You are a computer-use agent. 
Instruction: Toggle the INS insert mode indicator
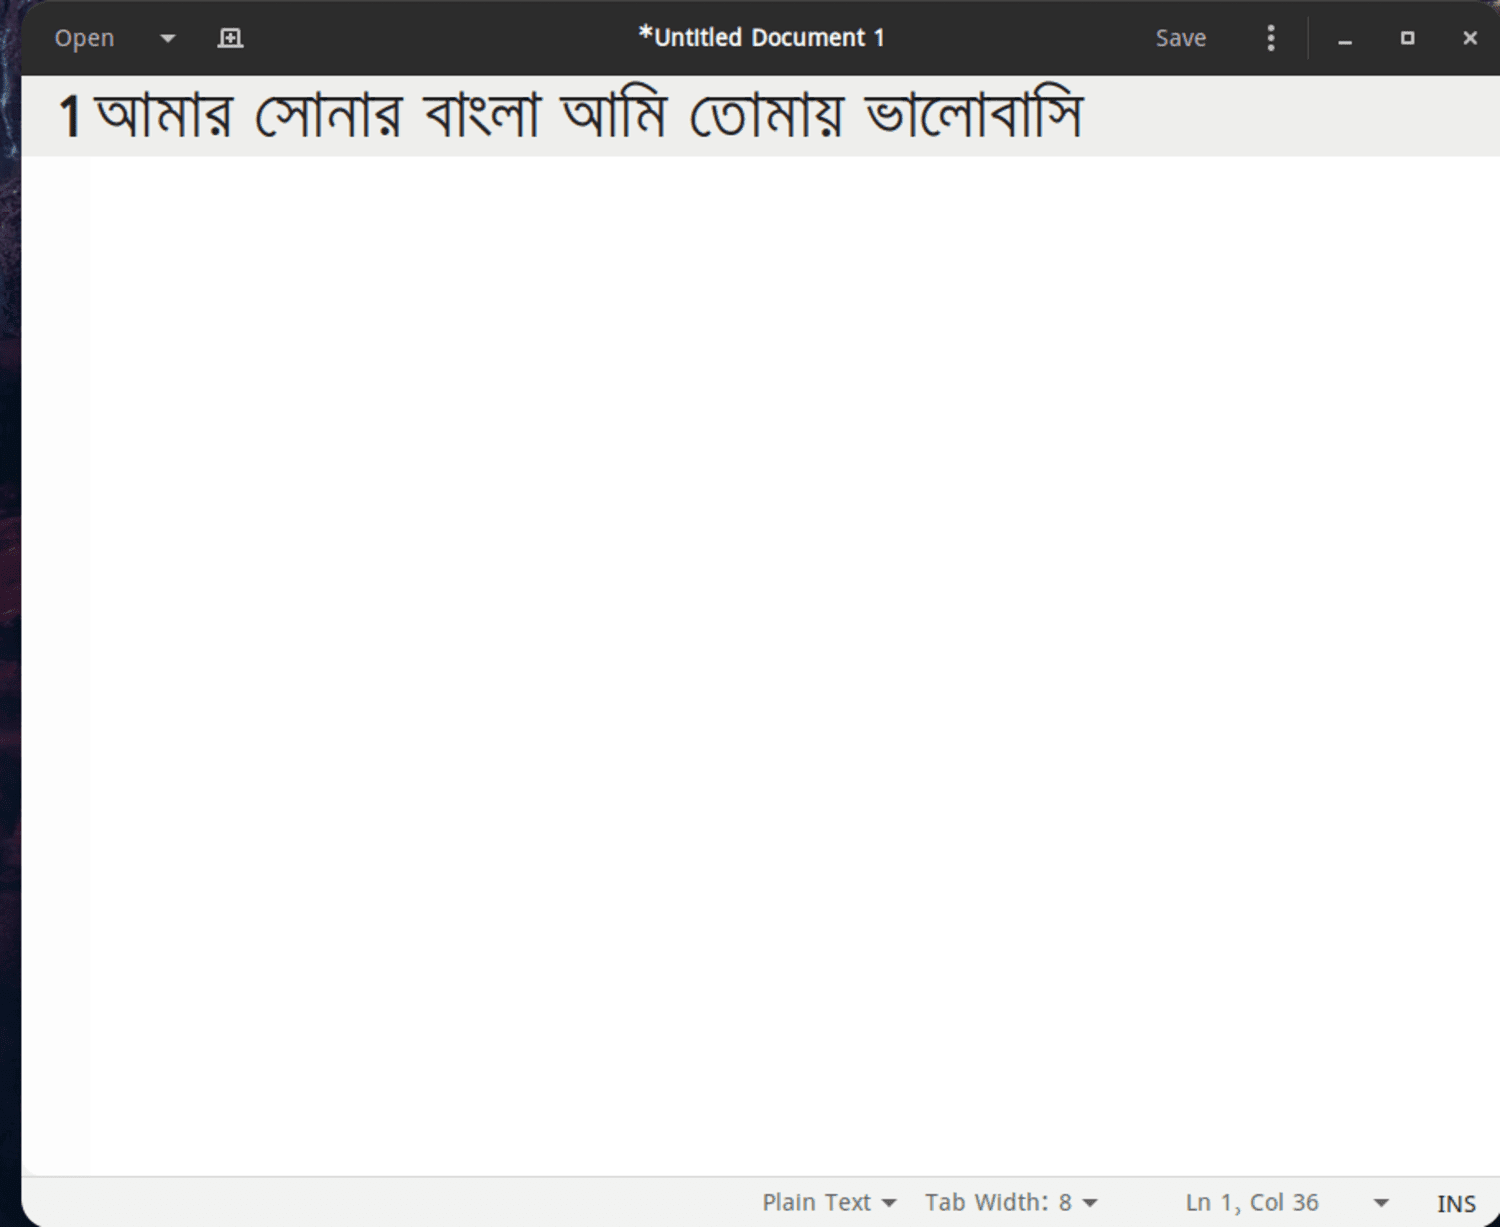1456,1203
